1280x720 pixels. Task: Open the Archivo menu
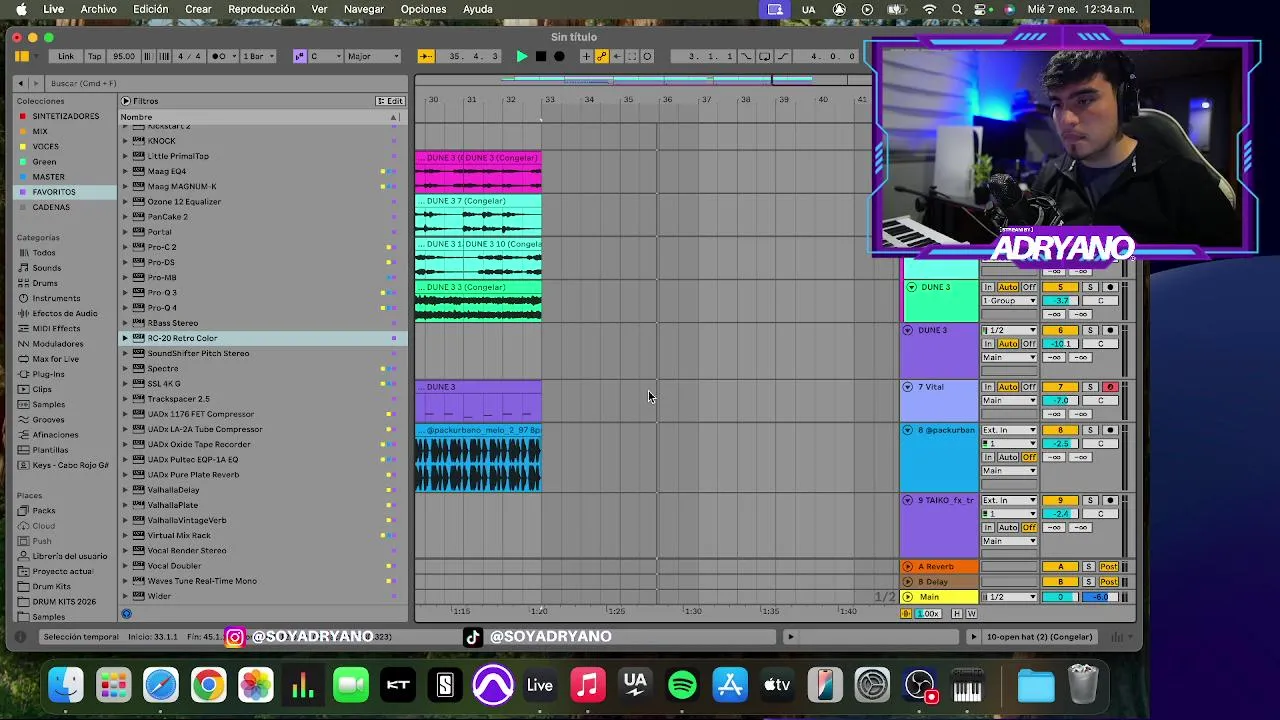tap(98, 9)
